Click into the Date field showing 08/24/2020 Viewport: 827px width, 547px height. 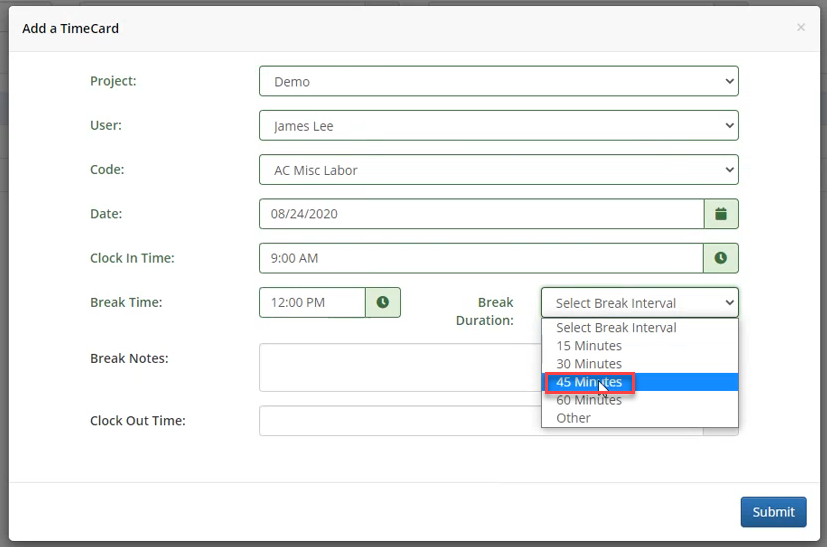click(x=480, y=214)
